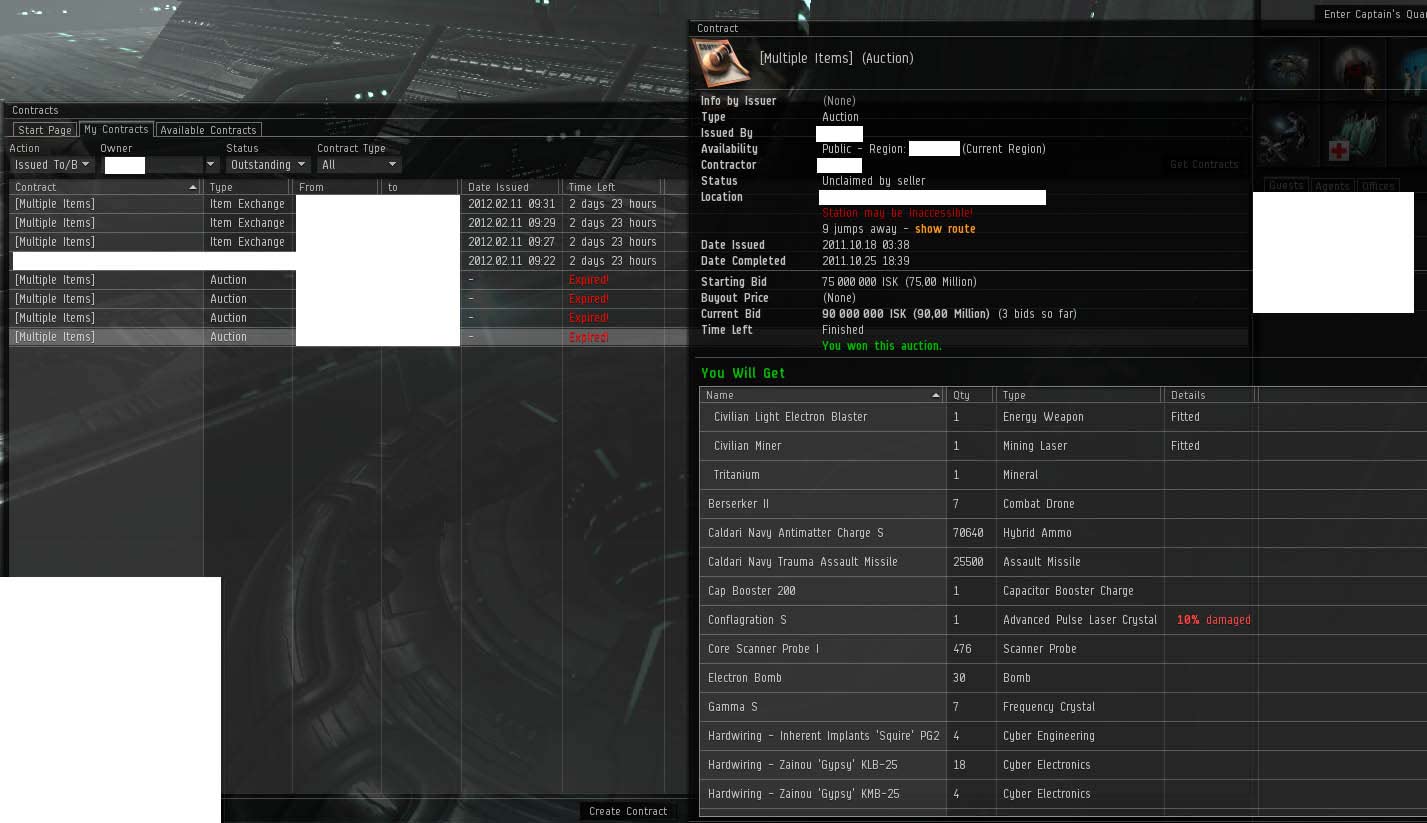Screen dimensions: 1427x823
Task: Click the Date Completed 2011.10.25 18:39 value
Action: click(x=865, y=261)
